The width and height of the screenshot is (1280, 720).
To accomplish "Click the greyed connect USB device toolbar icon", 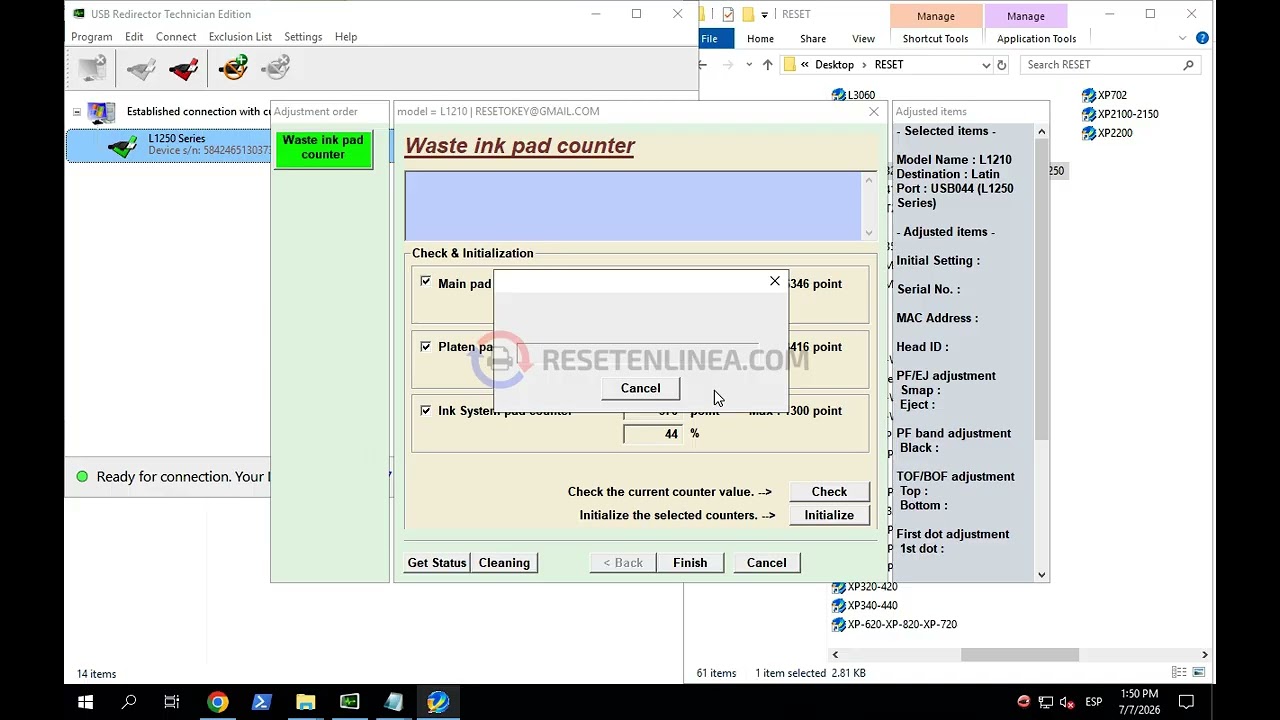I will tap(141, 68).
